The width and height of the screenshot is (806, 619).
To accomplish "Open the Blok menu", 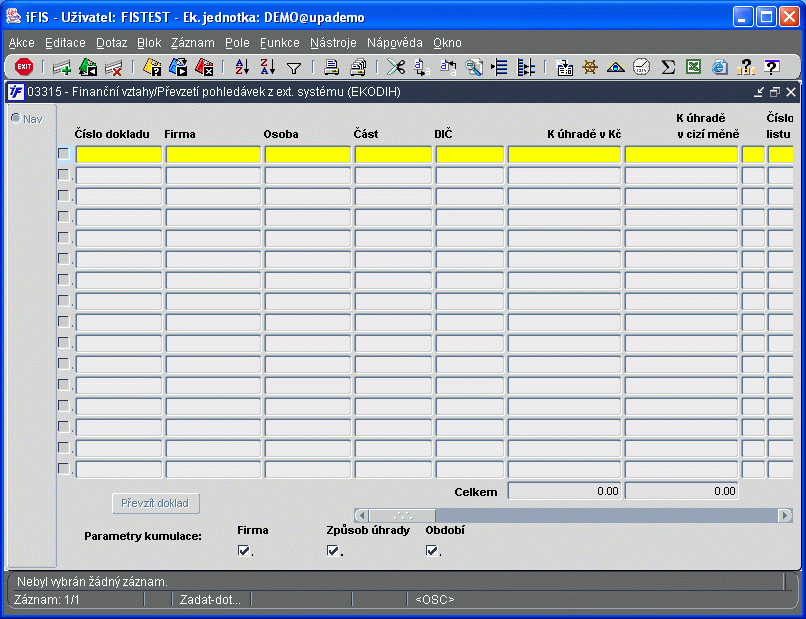I will 149,43.
